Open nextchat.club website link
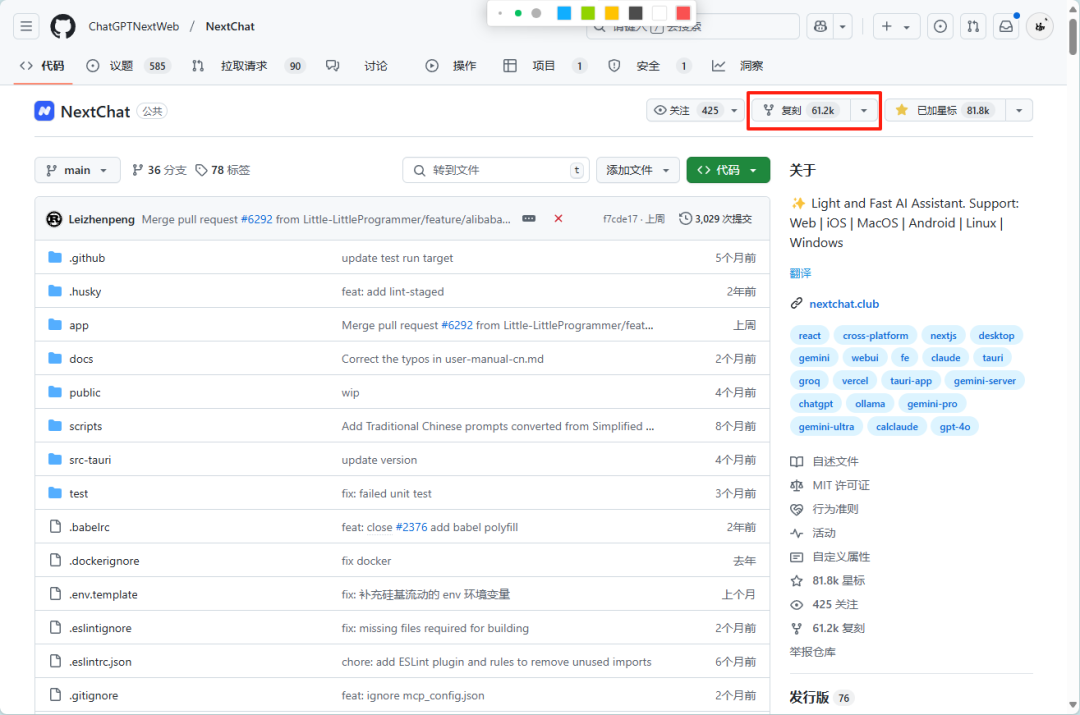Screen dimensions: 1080x715 tap(844, 304)
